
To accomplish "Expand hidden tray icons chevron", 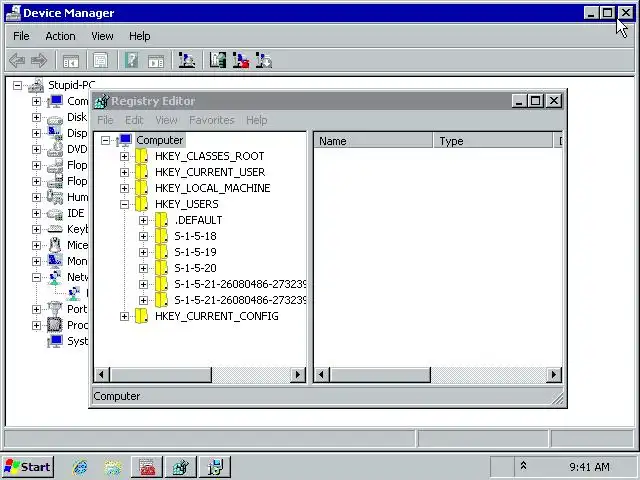I will coord(523,466).
